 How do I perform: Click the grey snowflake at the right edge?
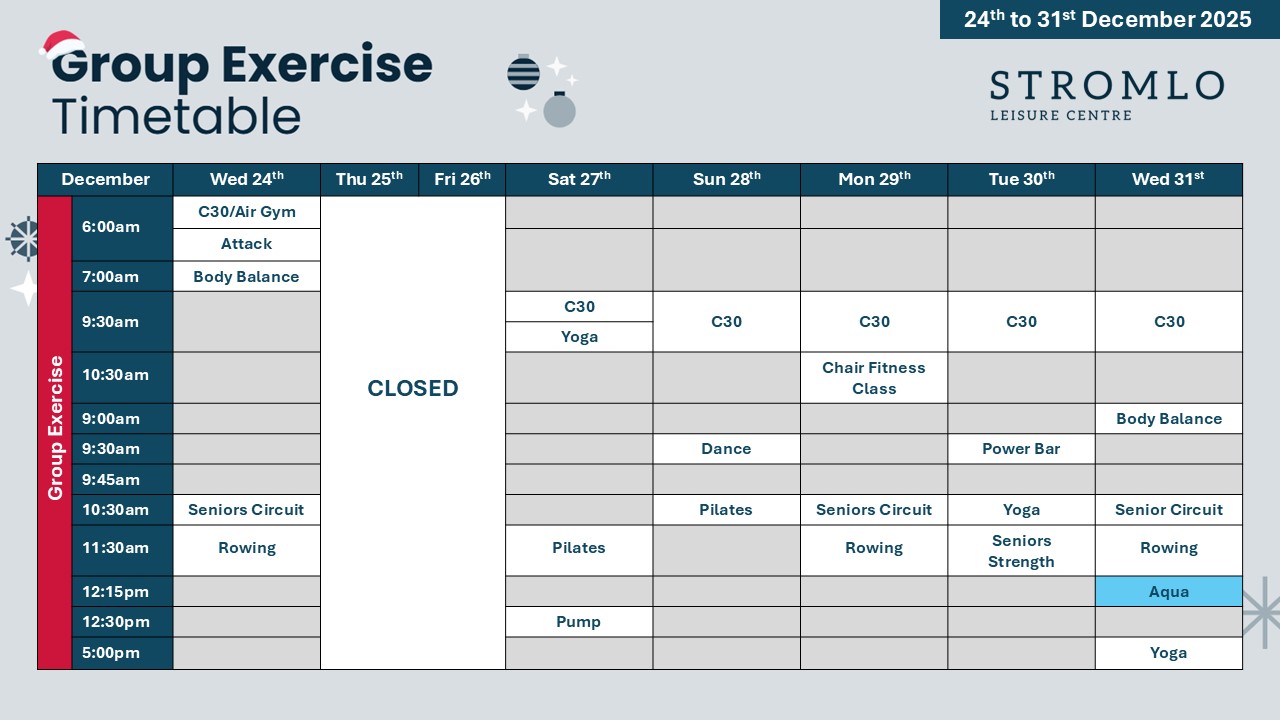[1261, 612]
